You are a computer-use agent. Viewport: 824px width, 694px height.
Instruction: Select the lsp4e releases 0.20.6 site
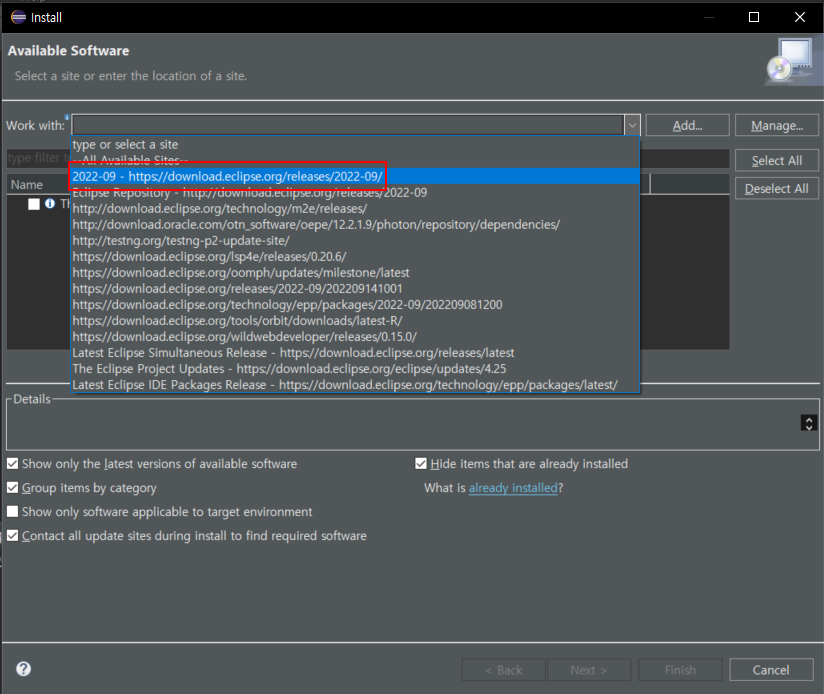coord(355,256)
